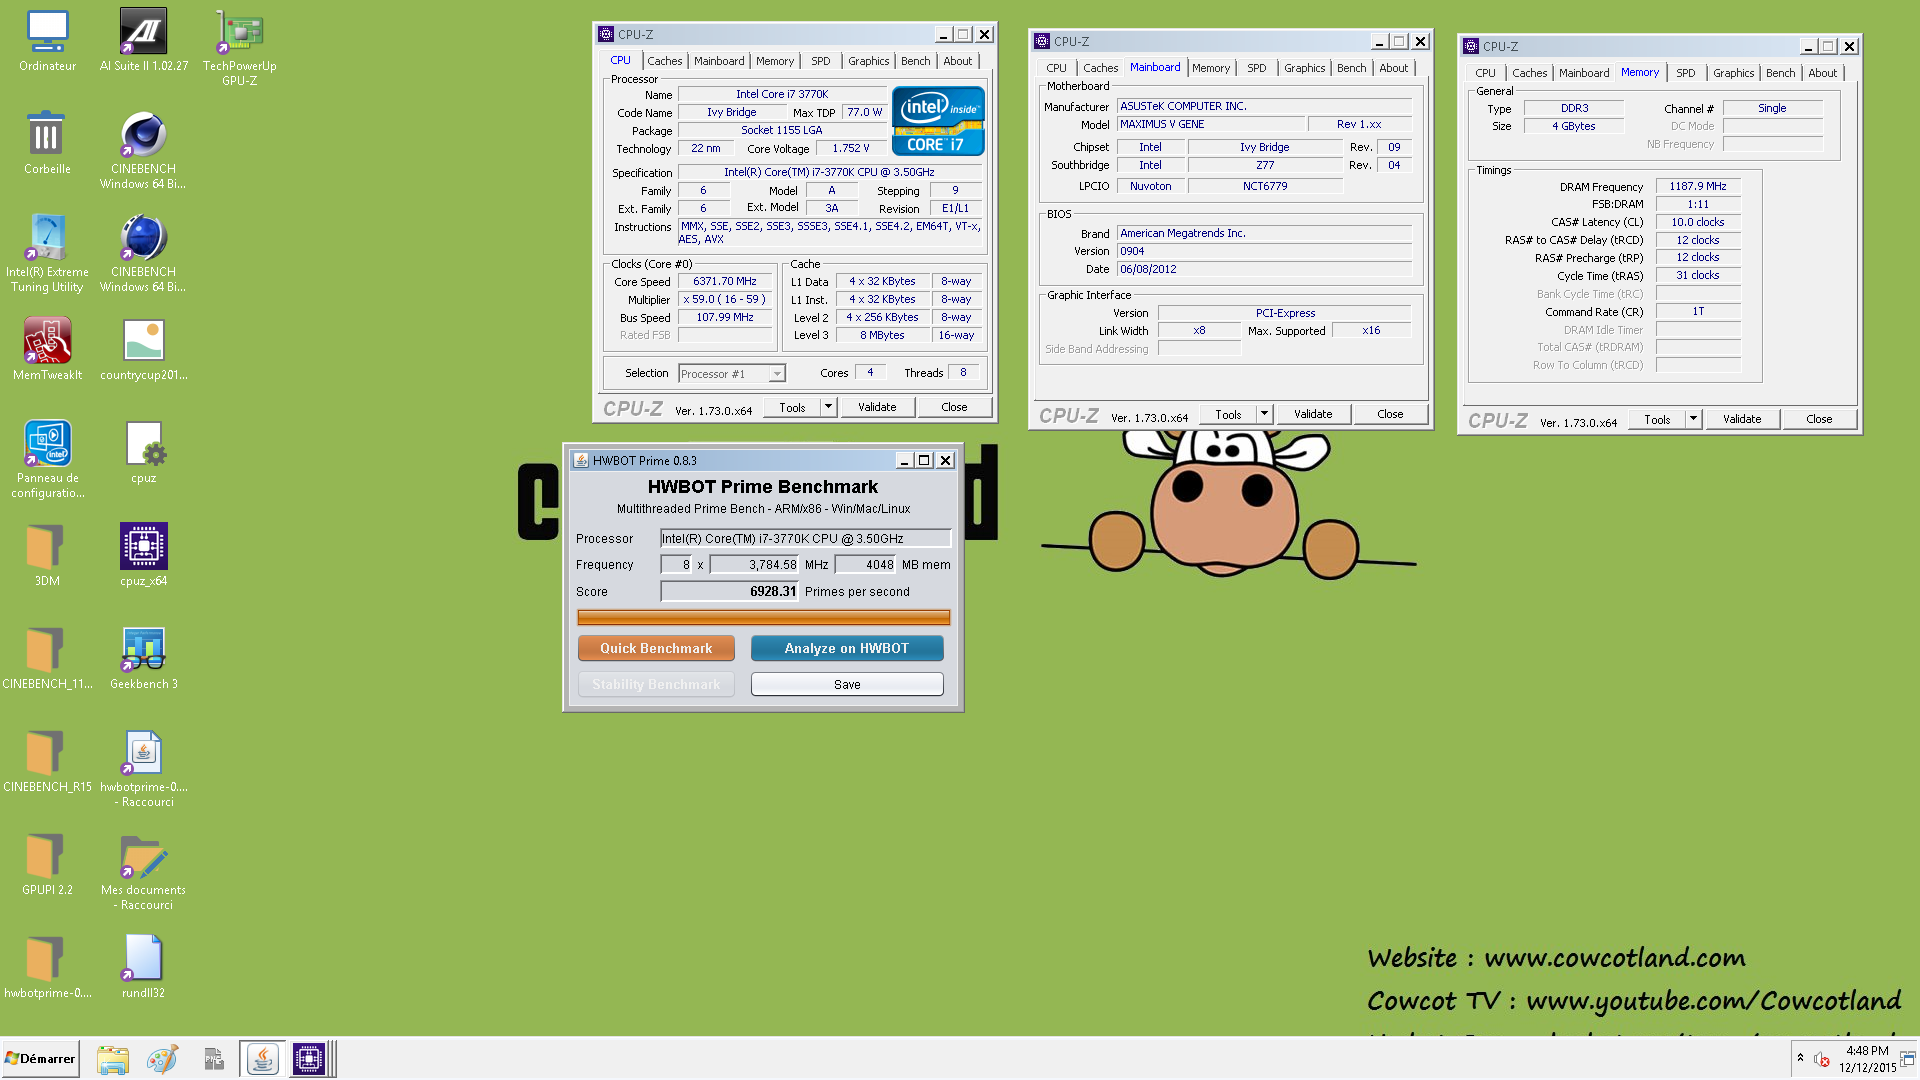This screenshot has height=1080, width=1920.
Task: Select SPD tab in Memory CPU-Z window
Action: click(x=1685, y=73)
